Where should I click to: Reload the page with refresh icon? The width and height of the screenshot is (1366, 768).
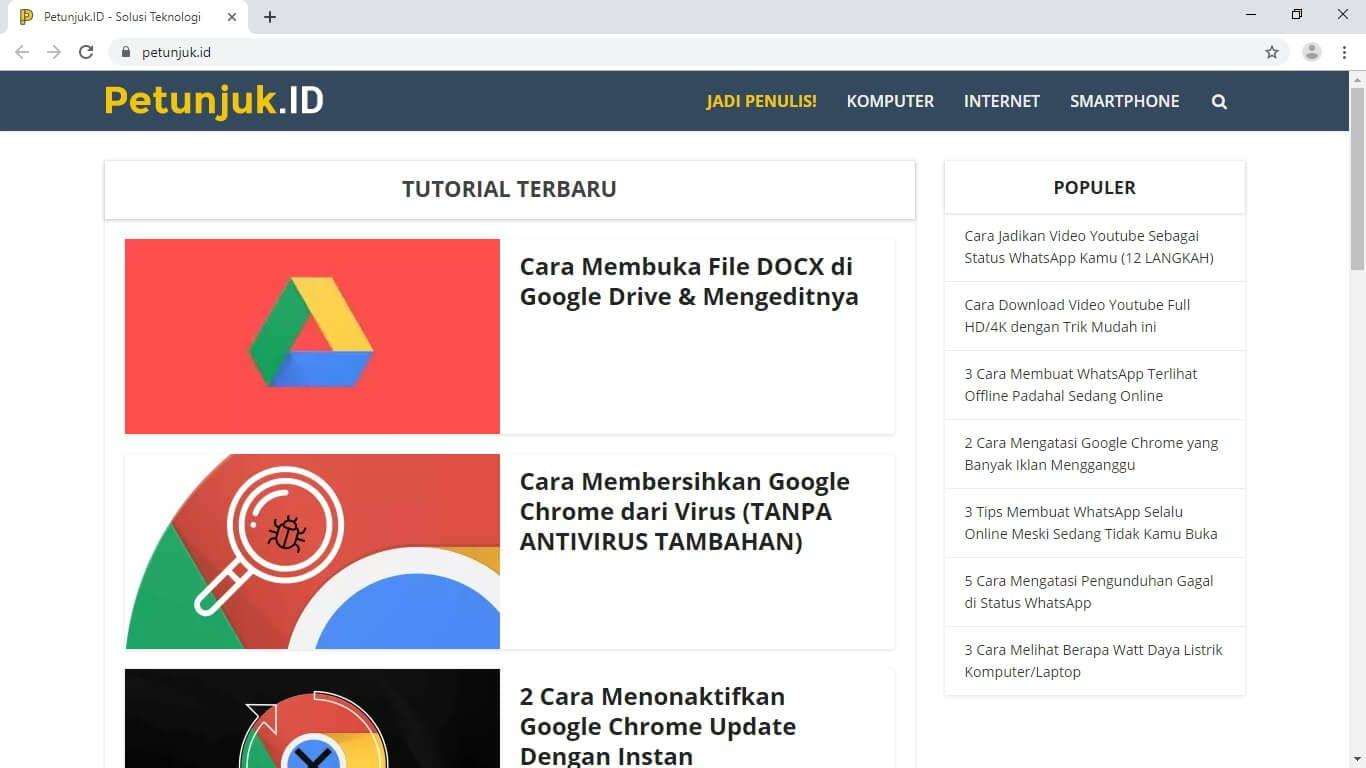click(x=86, y=52)
